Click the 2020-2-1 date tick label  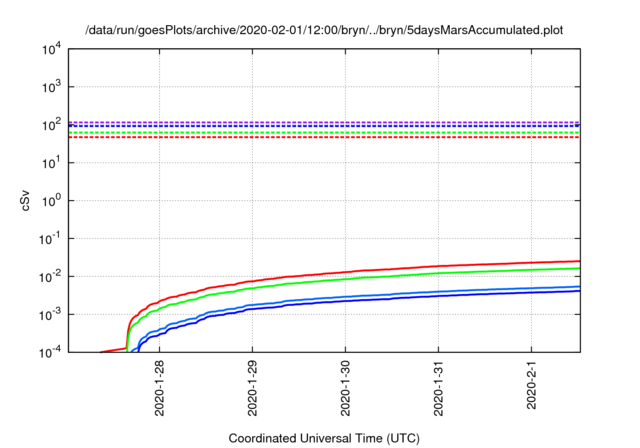pos(531,385)
